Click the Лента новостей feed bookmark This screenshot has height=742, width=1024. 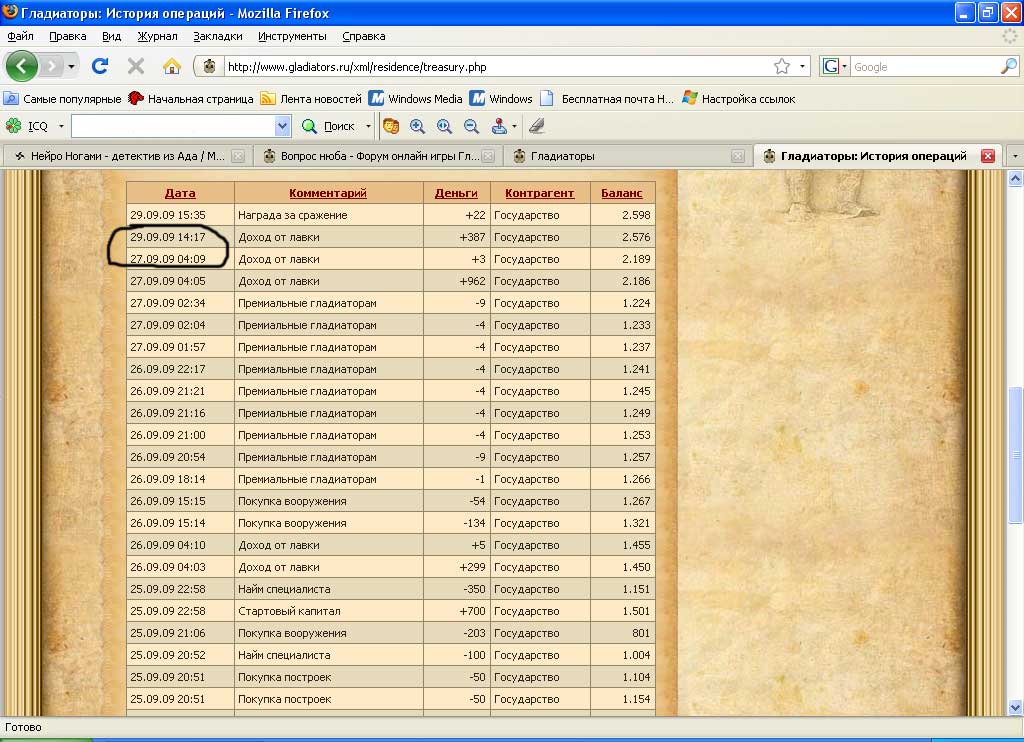pyautogui.click(x=311, y=99)
